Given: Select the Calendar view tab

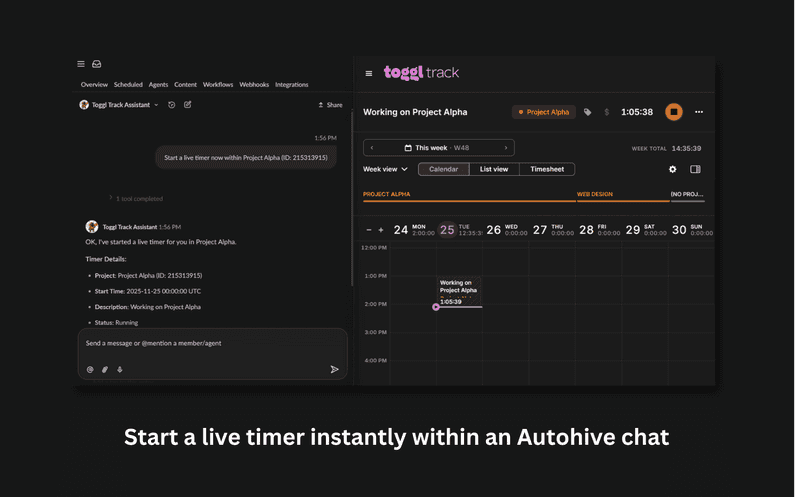Looking at the screenshot, I should tap(444, 169).
